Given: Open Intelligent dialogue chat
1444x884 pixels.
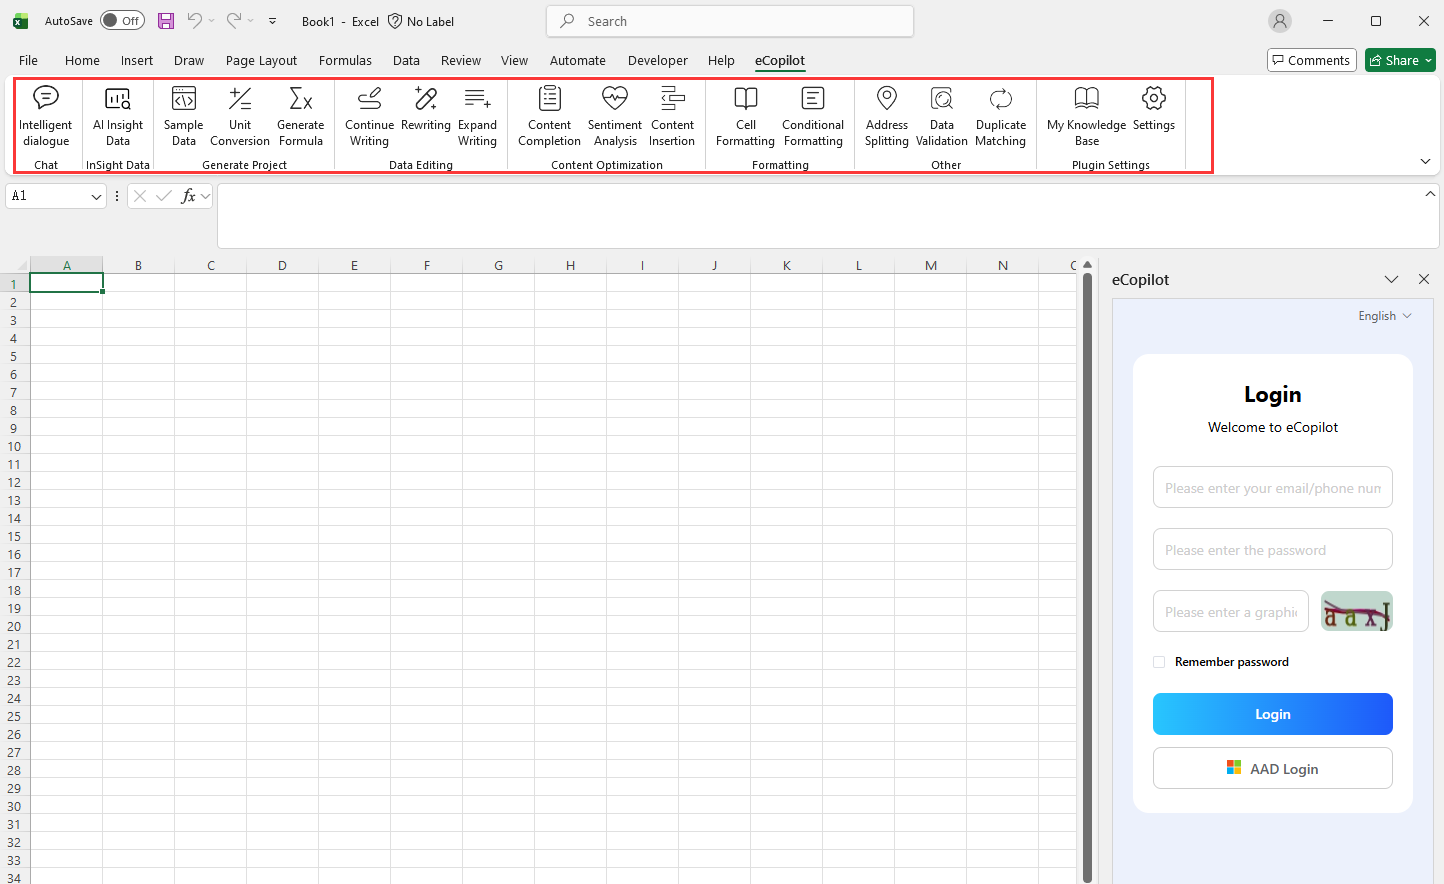Looking at the screenshot, I should point(46,116).
